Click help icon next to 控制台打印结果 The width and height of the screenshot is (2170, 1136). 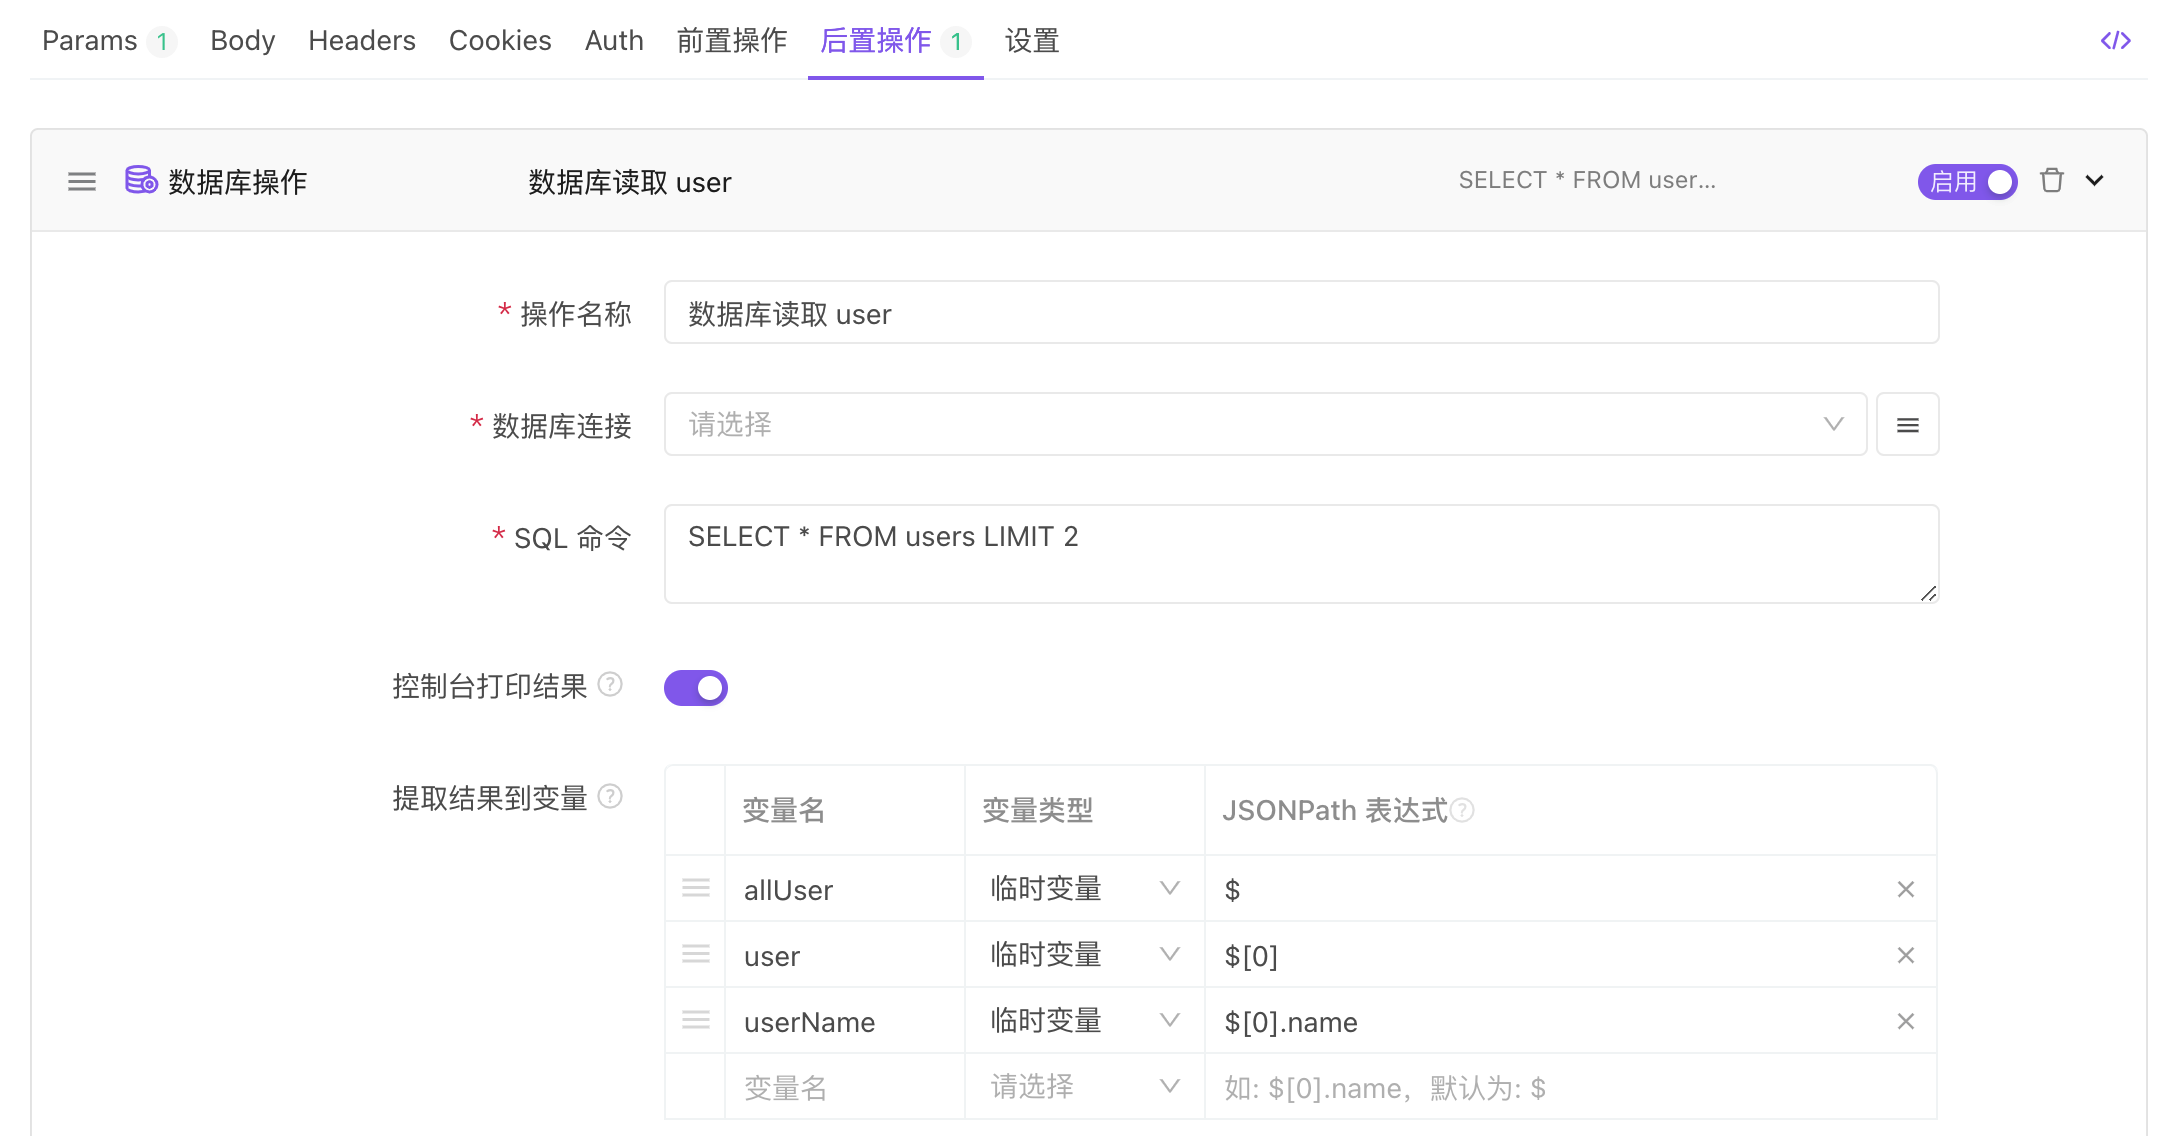pyautogui.click(x=610, y=685)
